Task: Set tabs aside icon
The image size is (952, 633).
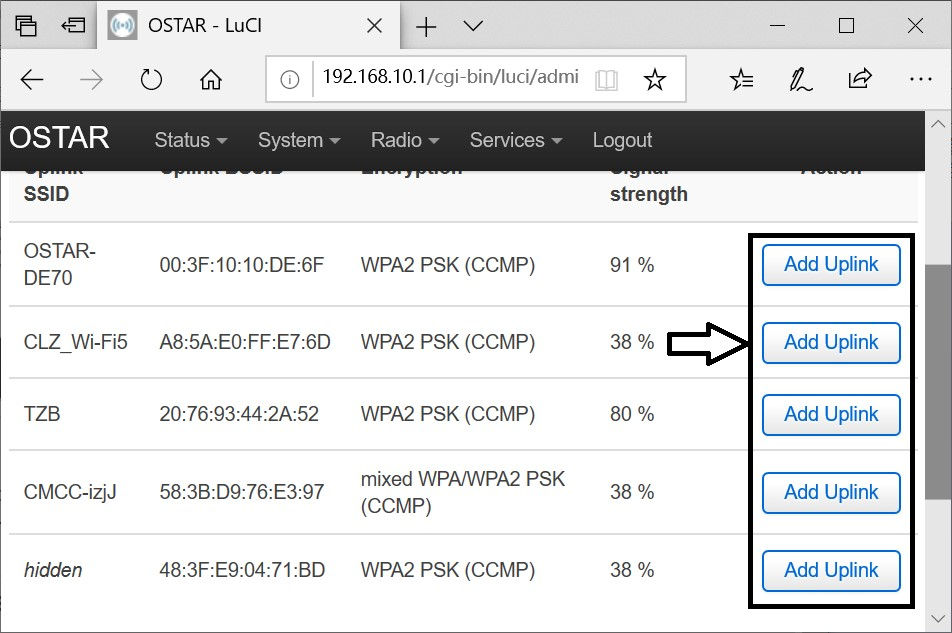Action: 73,26
